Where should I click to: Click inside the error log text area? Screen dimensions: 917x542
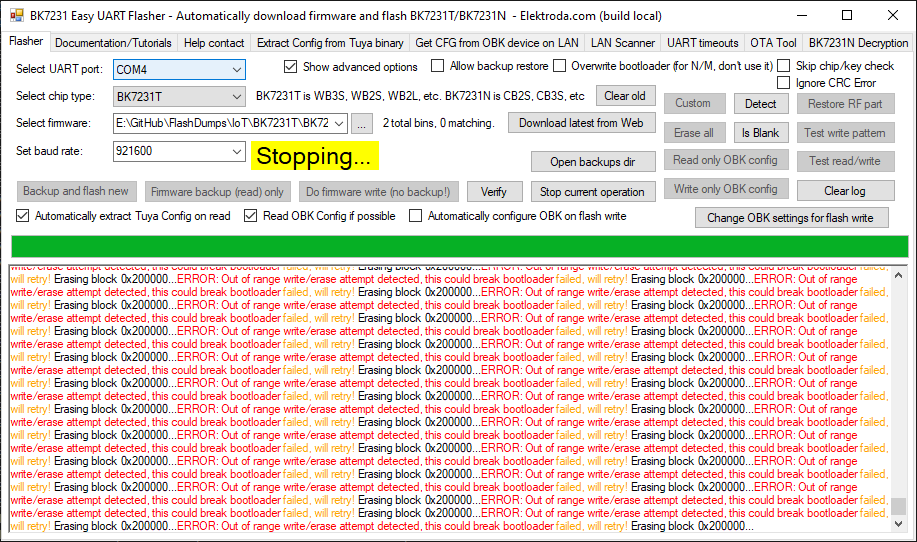pyautogui.click(x=450, y=398)
